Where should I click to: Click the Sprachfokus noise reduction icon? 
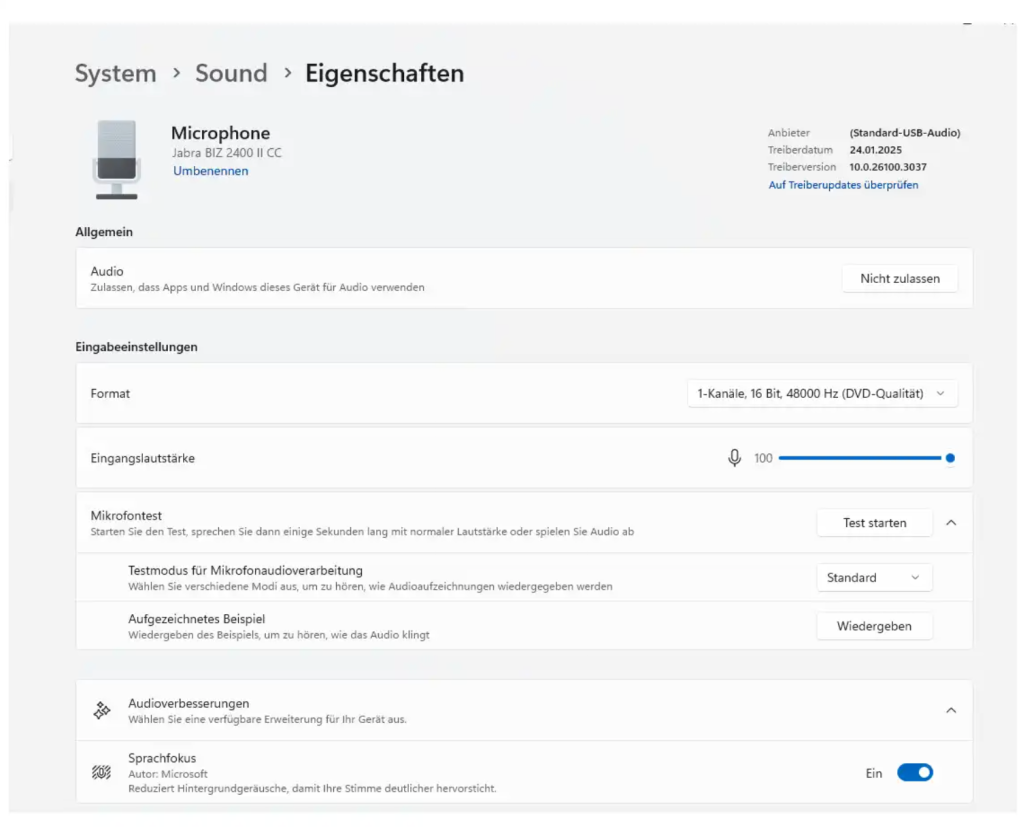click(101, 772)
